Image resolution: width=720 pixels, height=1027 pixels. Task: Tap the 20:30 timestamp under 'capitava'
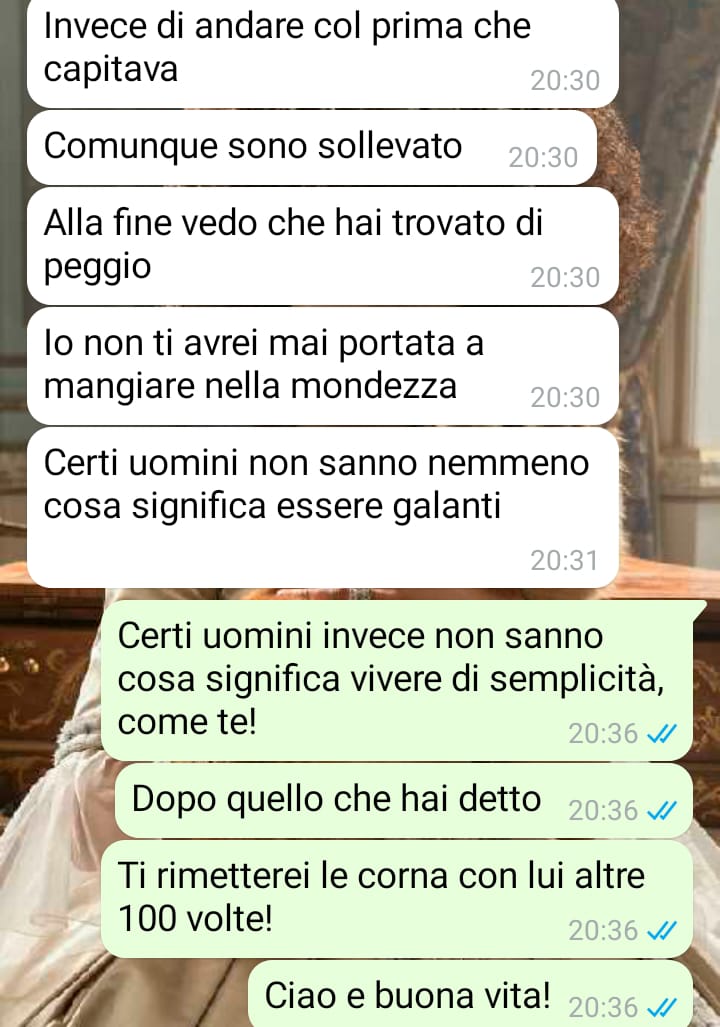pyautogui.click(x=565, y=81)
